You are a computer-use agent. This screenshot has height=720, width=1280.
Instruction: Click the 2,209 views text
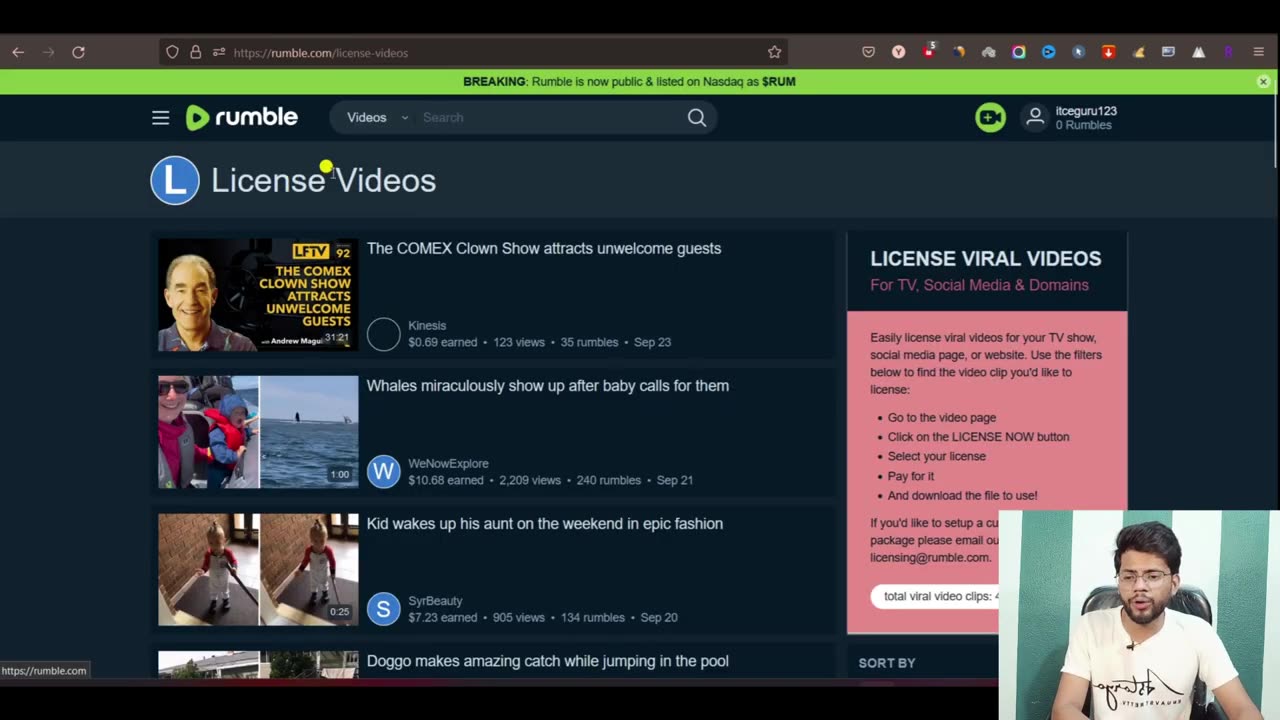[530, 480]
